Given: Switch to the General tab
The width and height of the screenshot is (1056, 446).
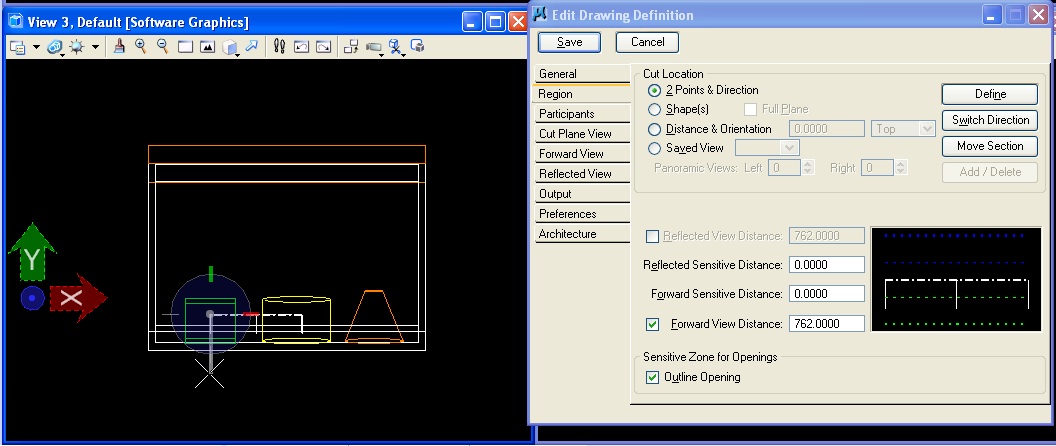Looking at the screenshot, I should pyautogui.click(x=581, y=74).
